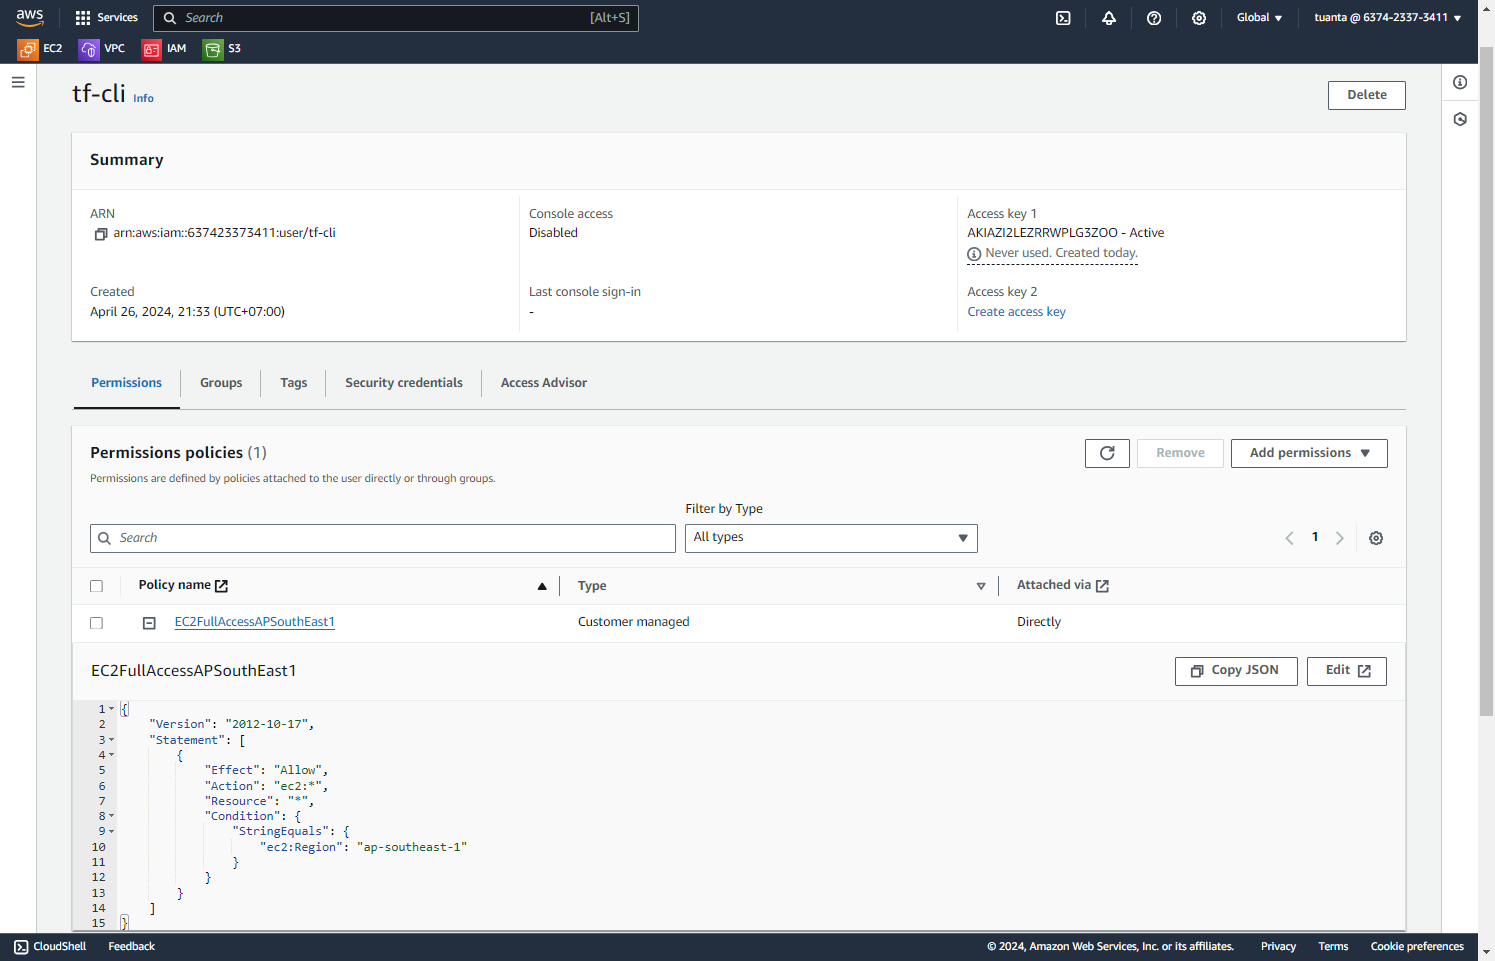Open the Privacy footer link
Viewport: 1495px width, 961px height.
pos(1278,946)
